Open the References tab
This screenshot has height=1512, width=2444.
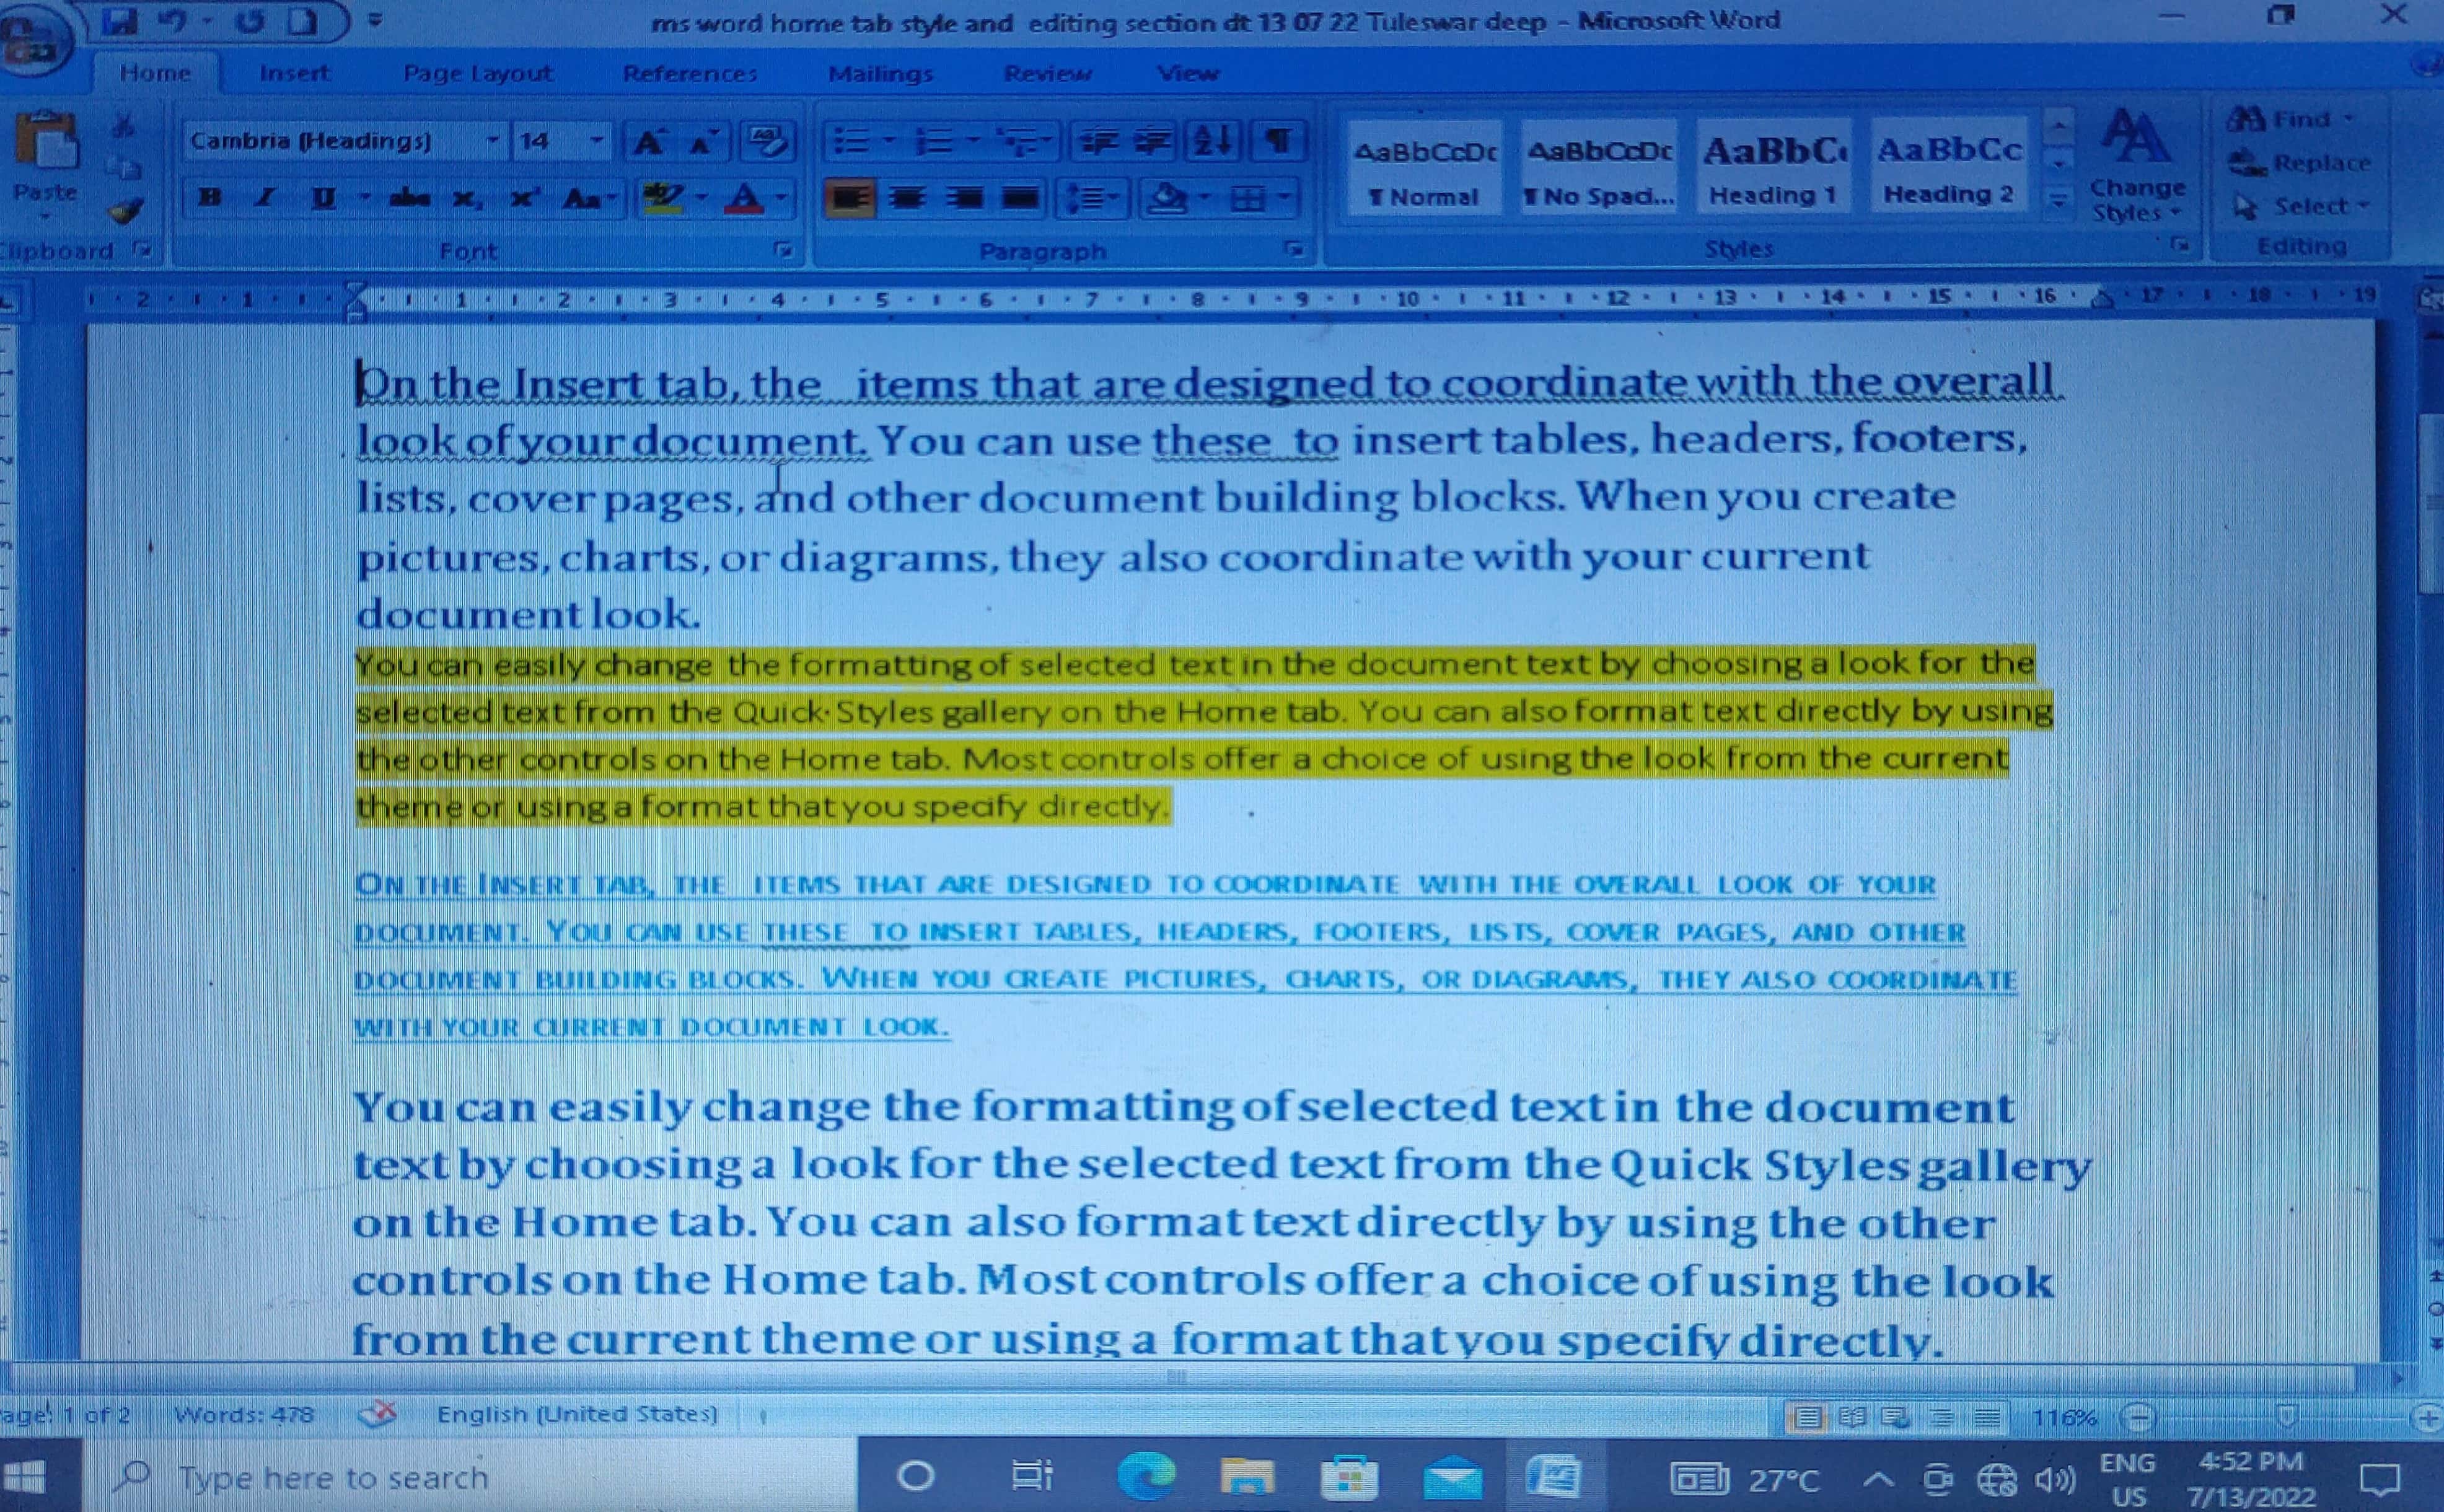click(689, 73)
